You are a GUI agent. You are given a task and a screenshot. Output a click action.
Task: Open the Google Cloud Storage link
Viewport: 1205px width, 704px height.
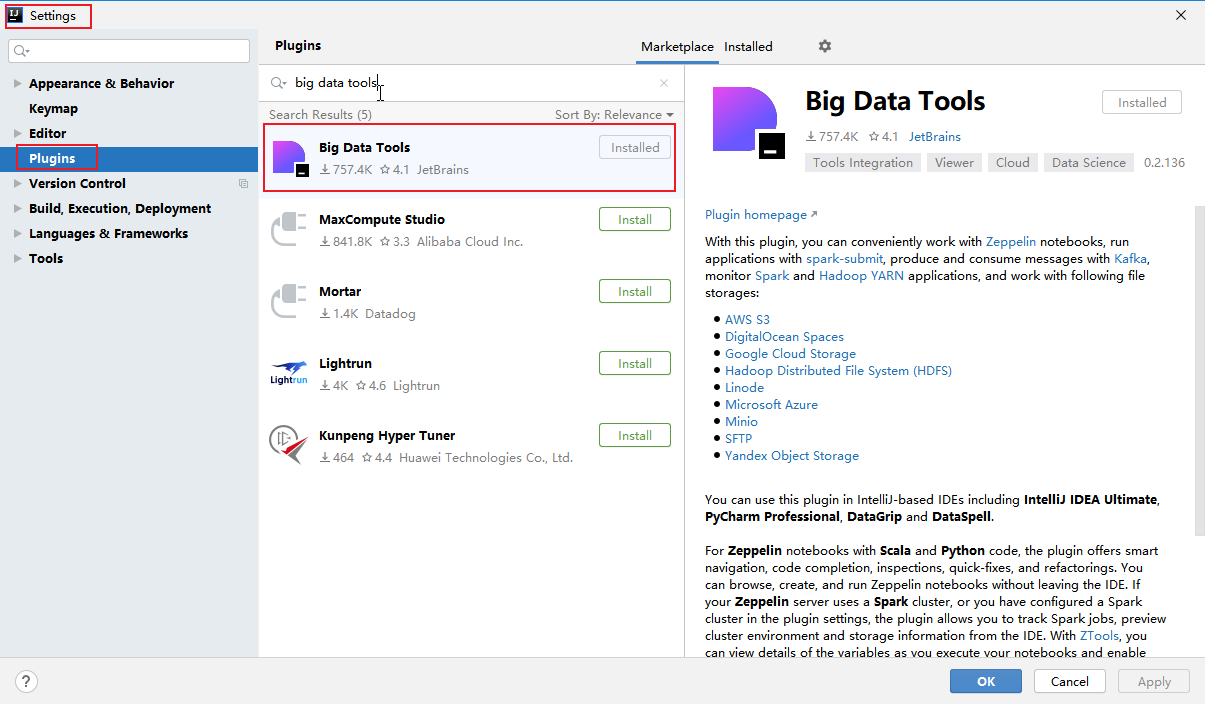tap(790, 354)
